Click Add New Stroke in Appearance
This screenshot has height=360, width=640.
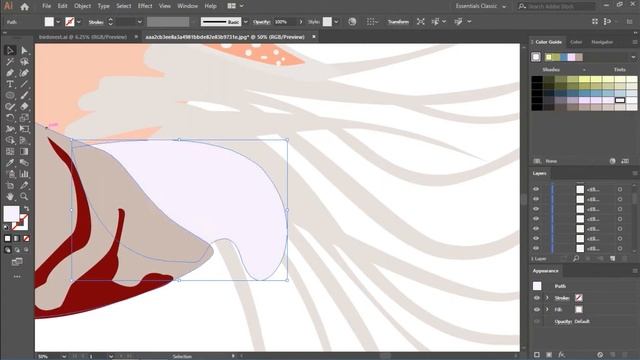(537, 355)
